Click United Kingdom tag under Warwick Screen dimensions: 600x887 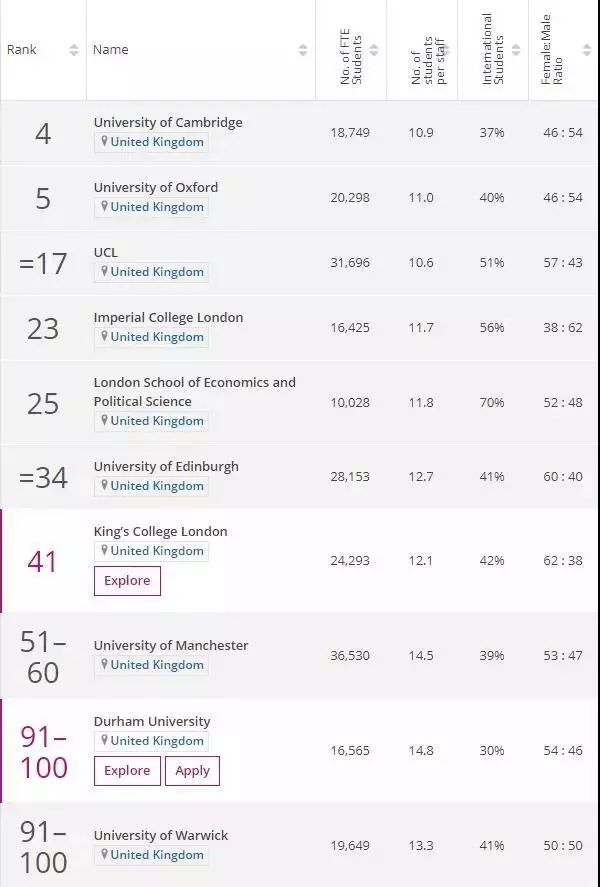(x=156, y=855)
